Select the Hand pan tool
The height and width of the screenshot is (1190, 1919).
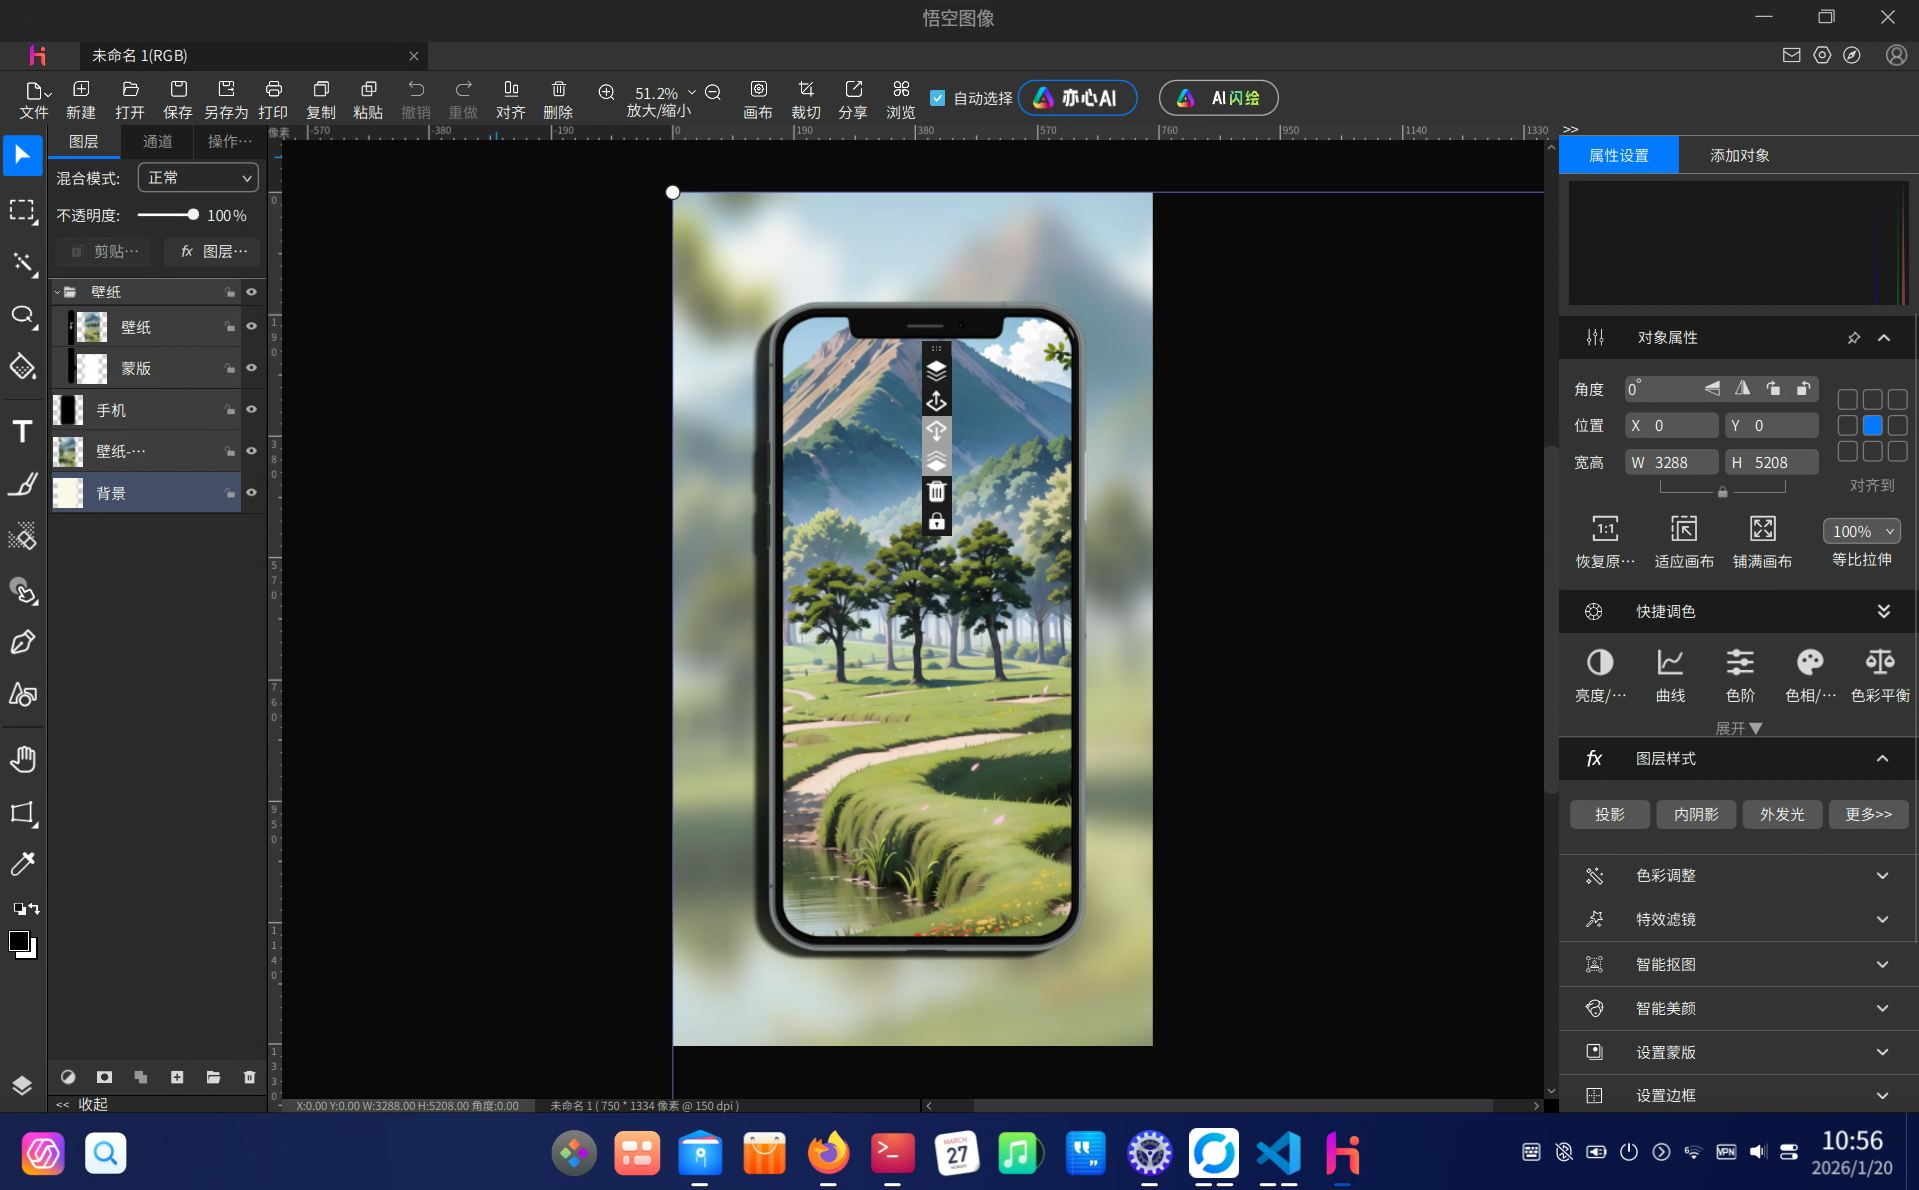(x=22, y=760)
